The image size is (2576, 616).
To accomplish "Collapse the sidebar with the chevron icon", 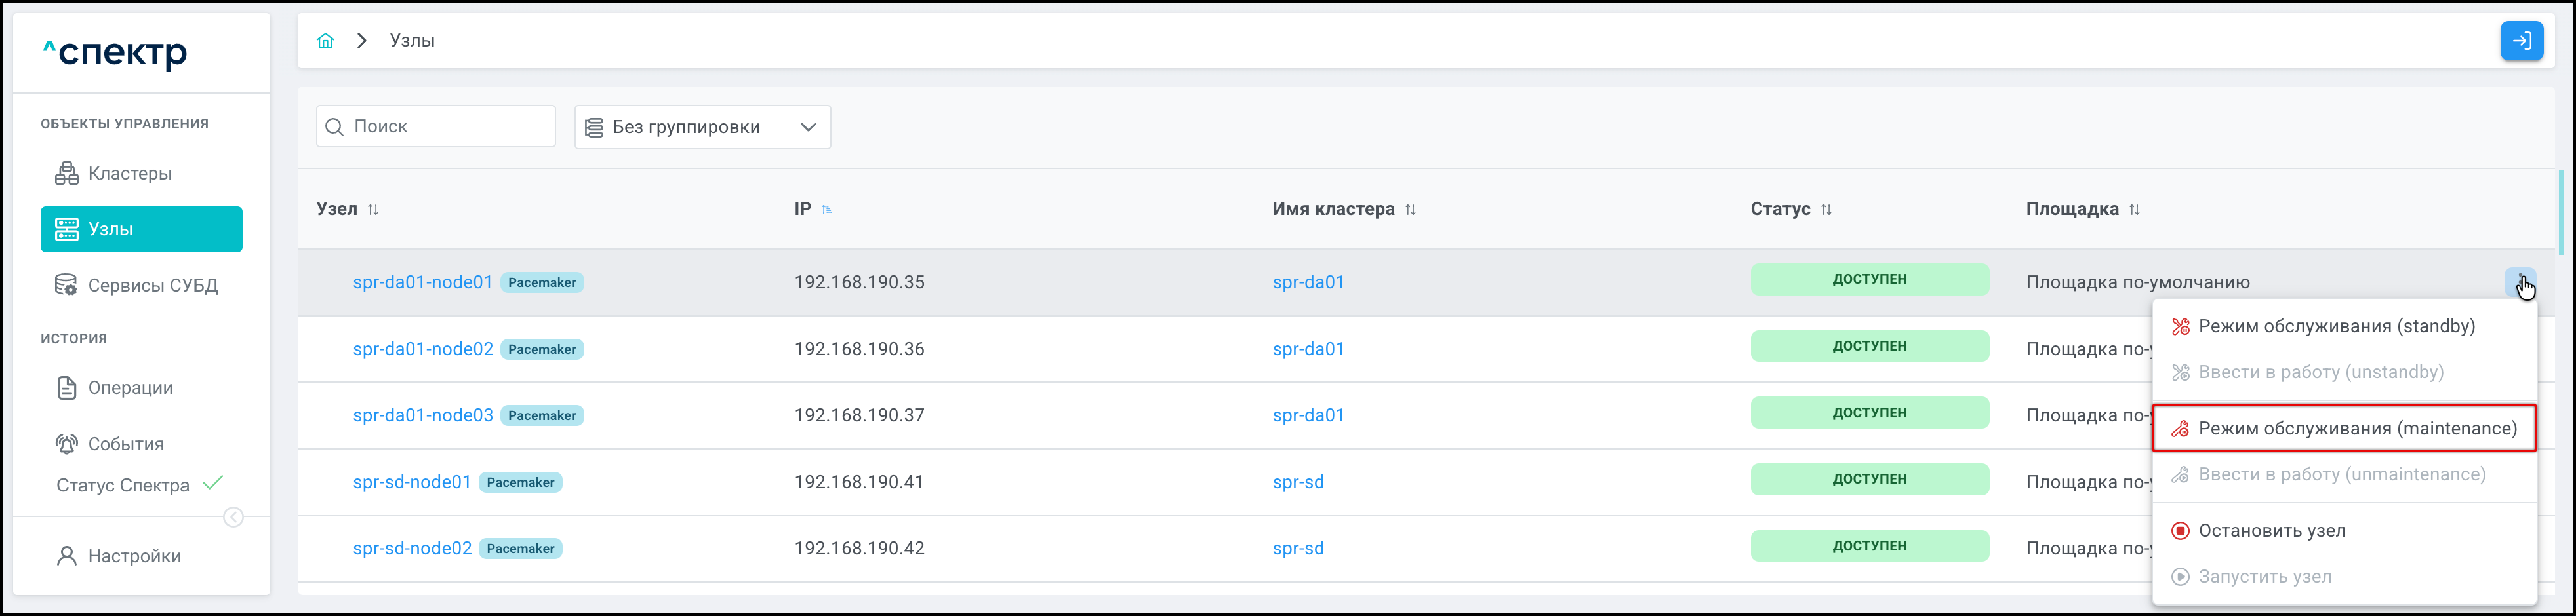I will 233,517.
